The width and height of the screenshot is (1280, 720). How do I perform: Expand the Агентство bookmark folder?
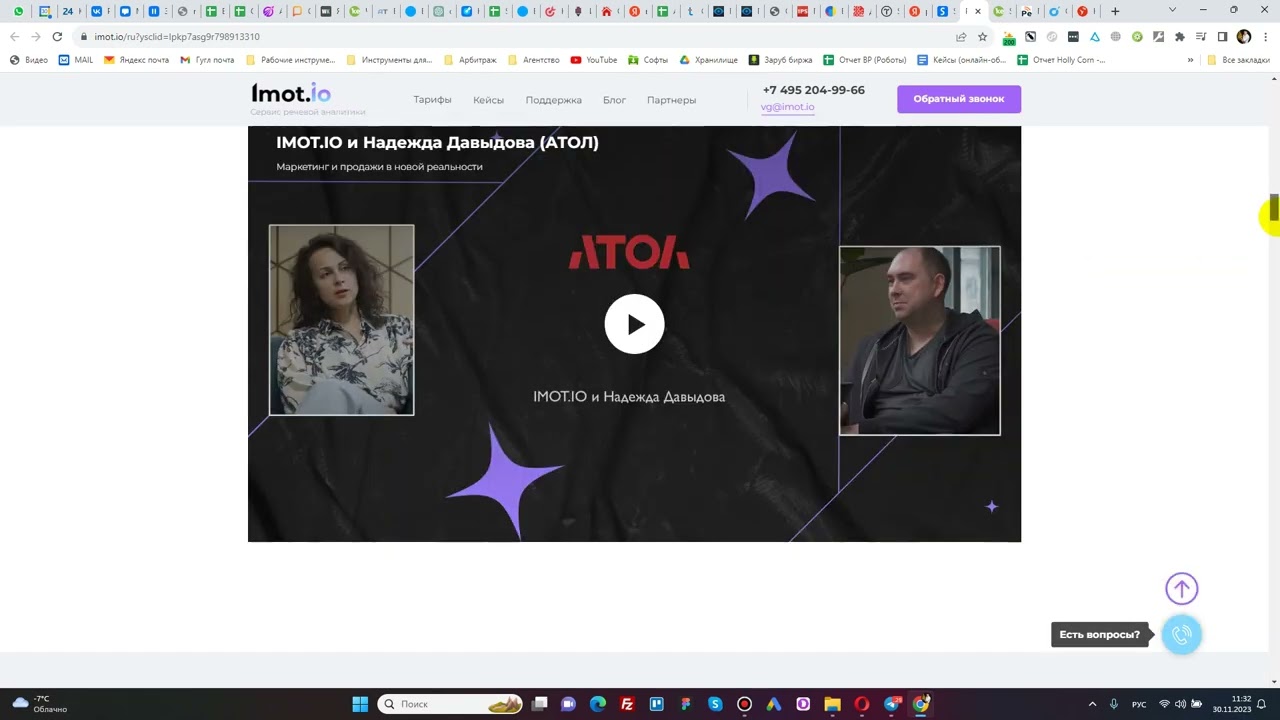click(534, 60)
